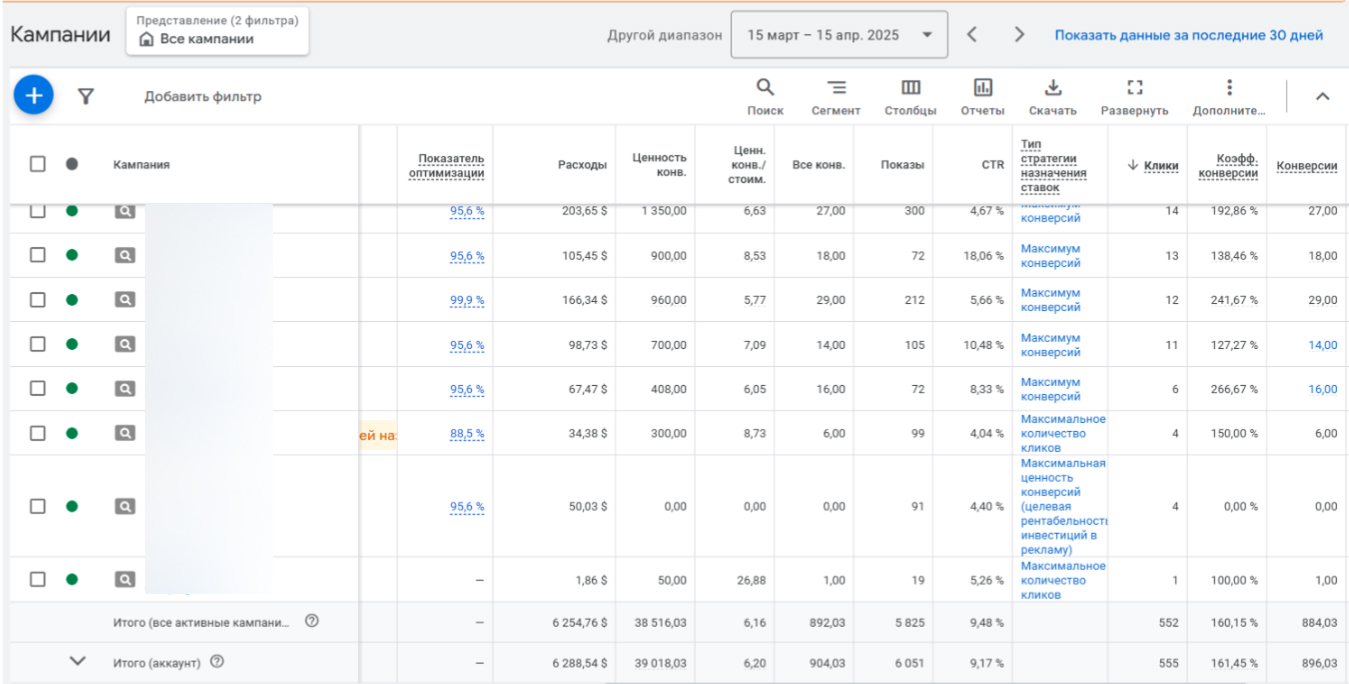
Task: Open the Дополнительно three-dot menu
Action: pos(1229,96)
